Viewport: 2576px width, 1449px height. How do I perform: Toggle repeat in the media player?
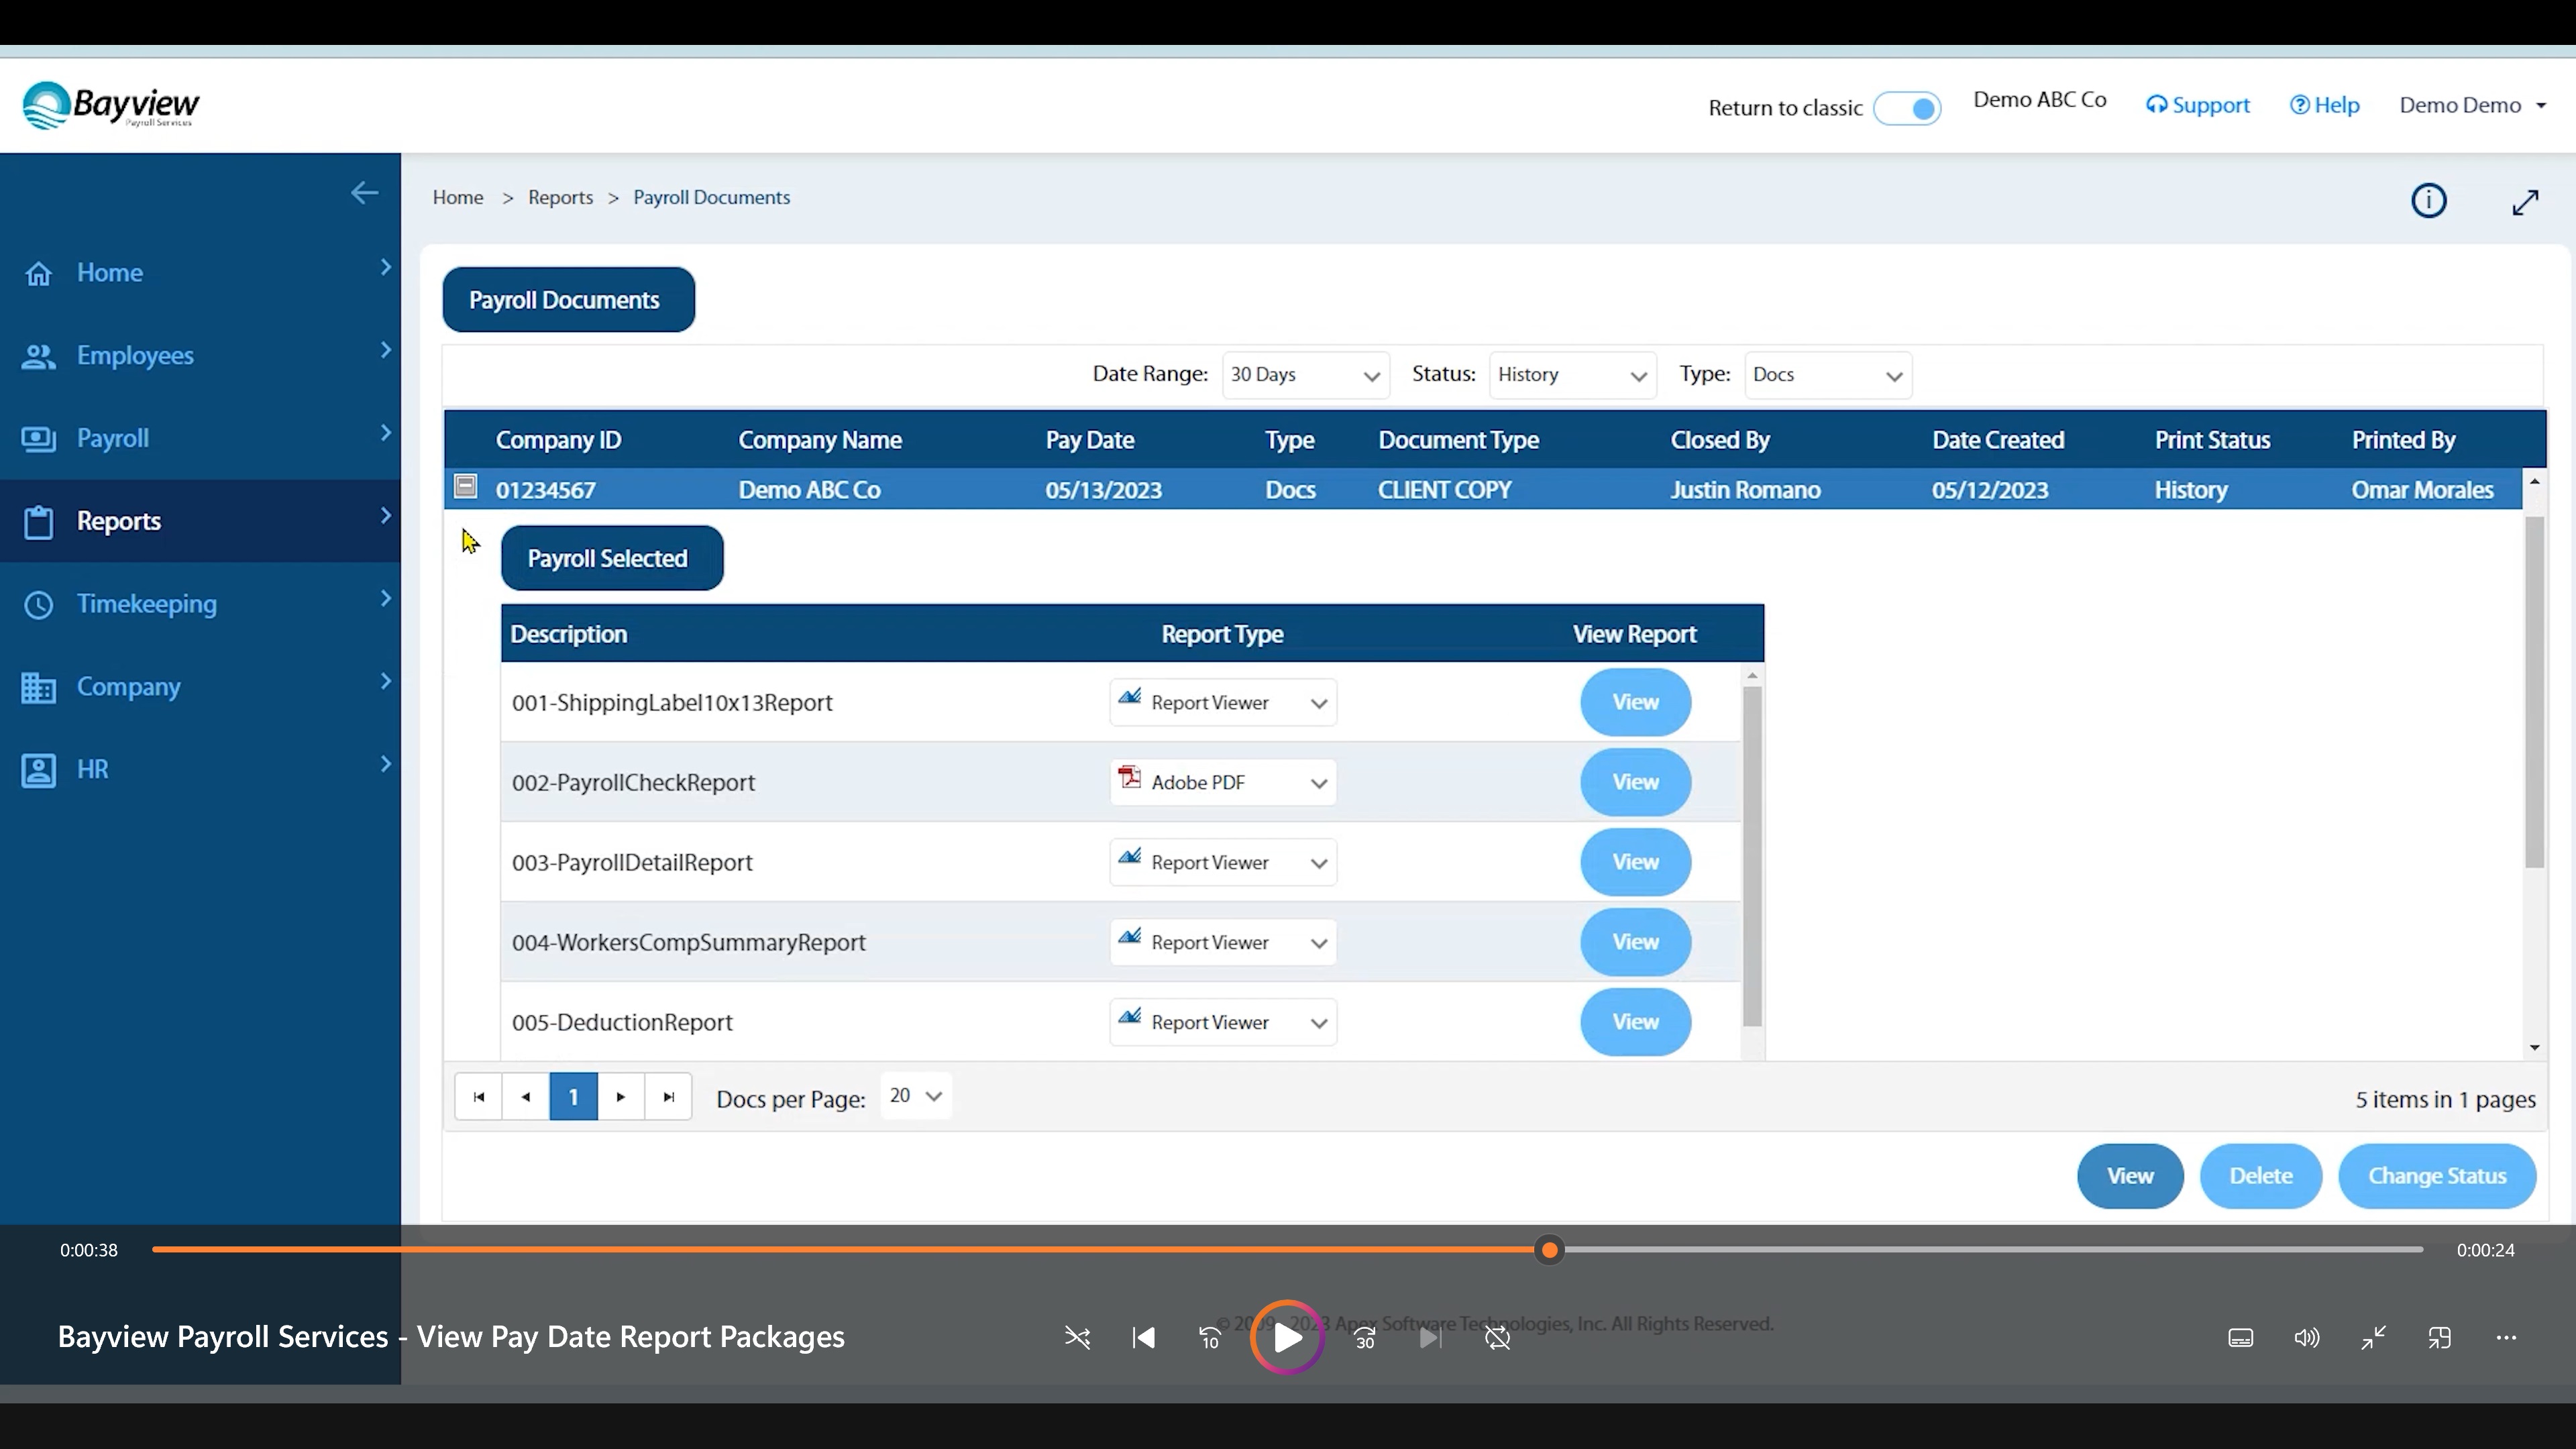[1497, 1338]
